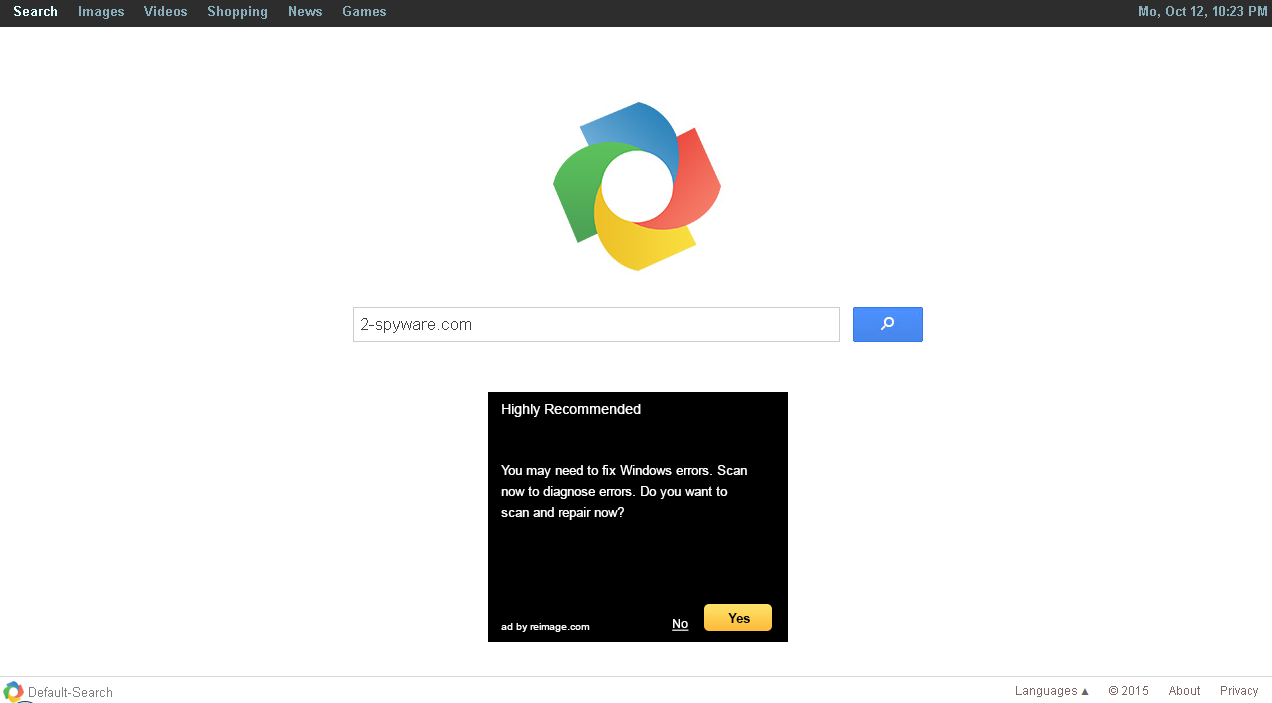
Task: Open the Games section
Action: 364,12
